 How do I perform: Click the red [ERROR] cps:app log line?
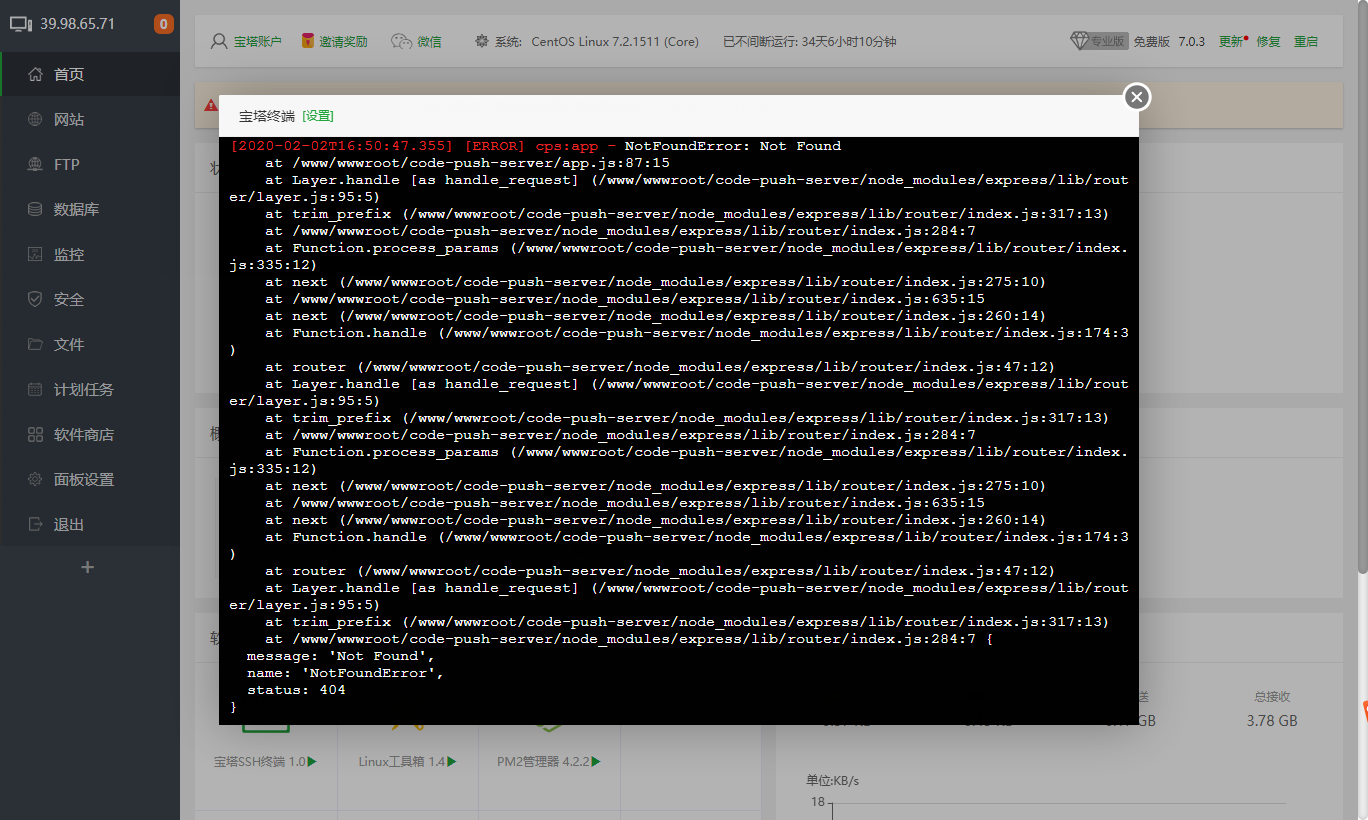pyautogui.click(x=536, y=146)
